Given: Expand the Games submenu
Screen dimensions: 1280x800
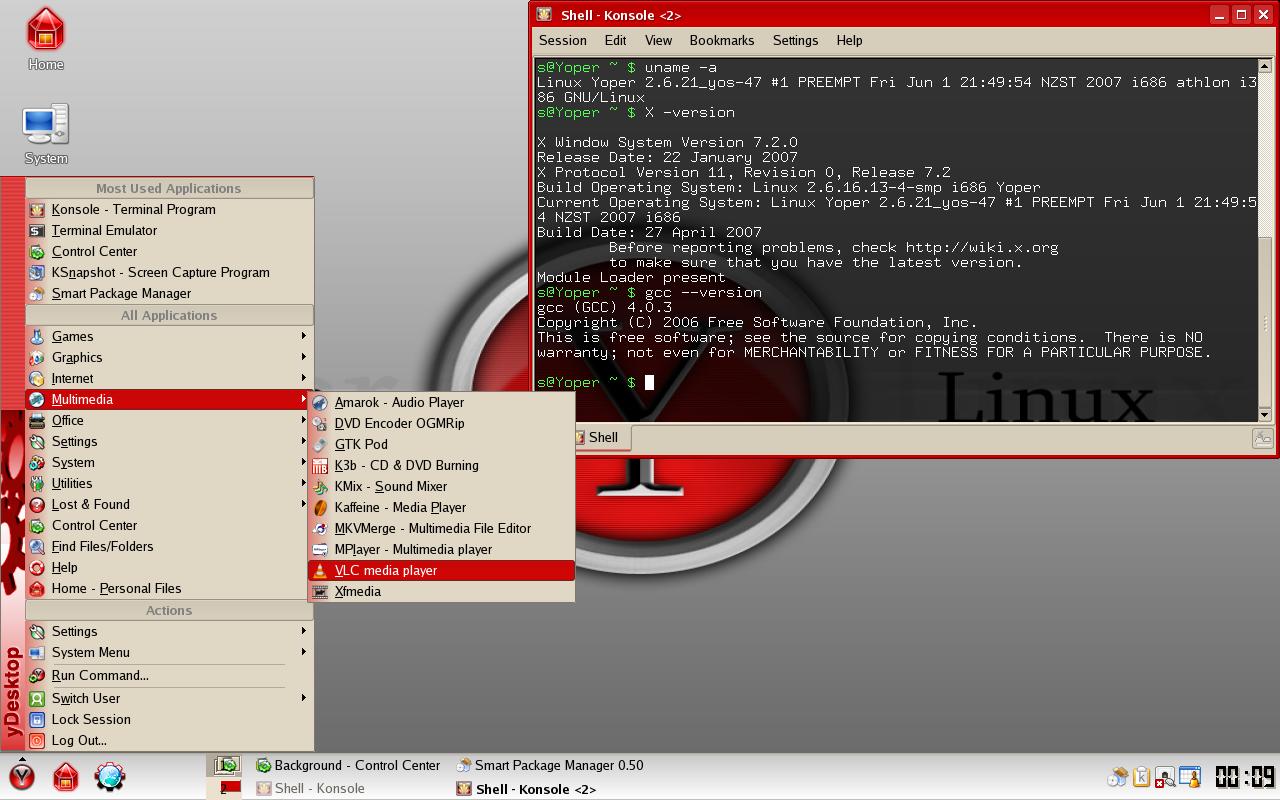Looking at the screenshot, I should pos(169,336).
